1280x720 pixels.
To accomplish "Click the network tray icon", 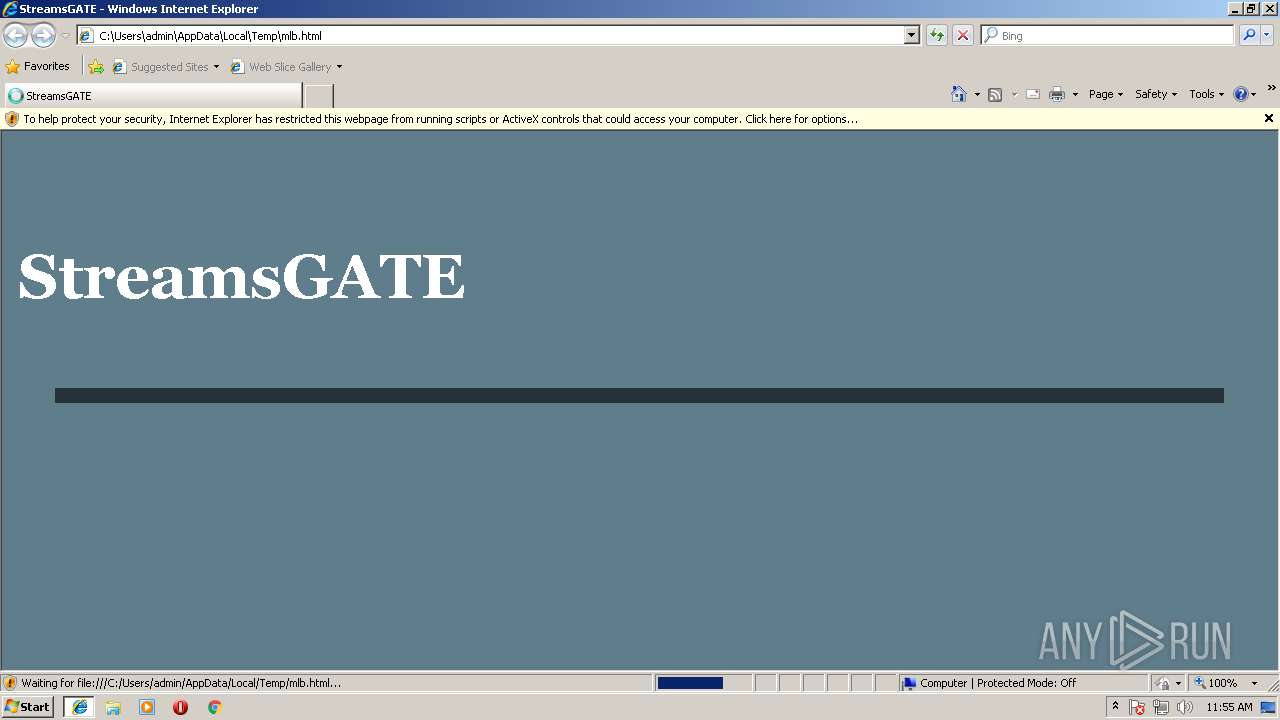I will pyautogui.click(x=1161, y=708).
